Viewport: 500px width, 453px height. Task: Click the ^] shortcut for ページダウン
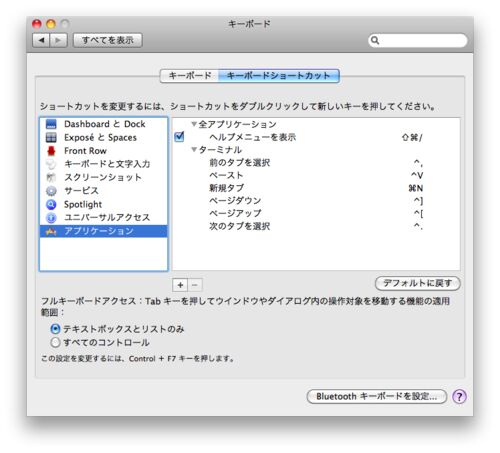coord(418,201)
